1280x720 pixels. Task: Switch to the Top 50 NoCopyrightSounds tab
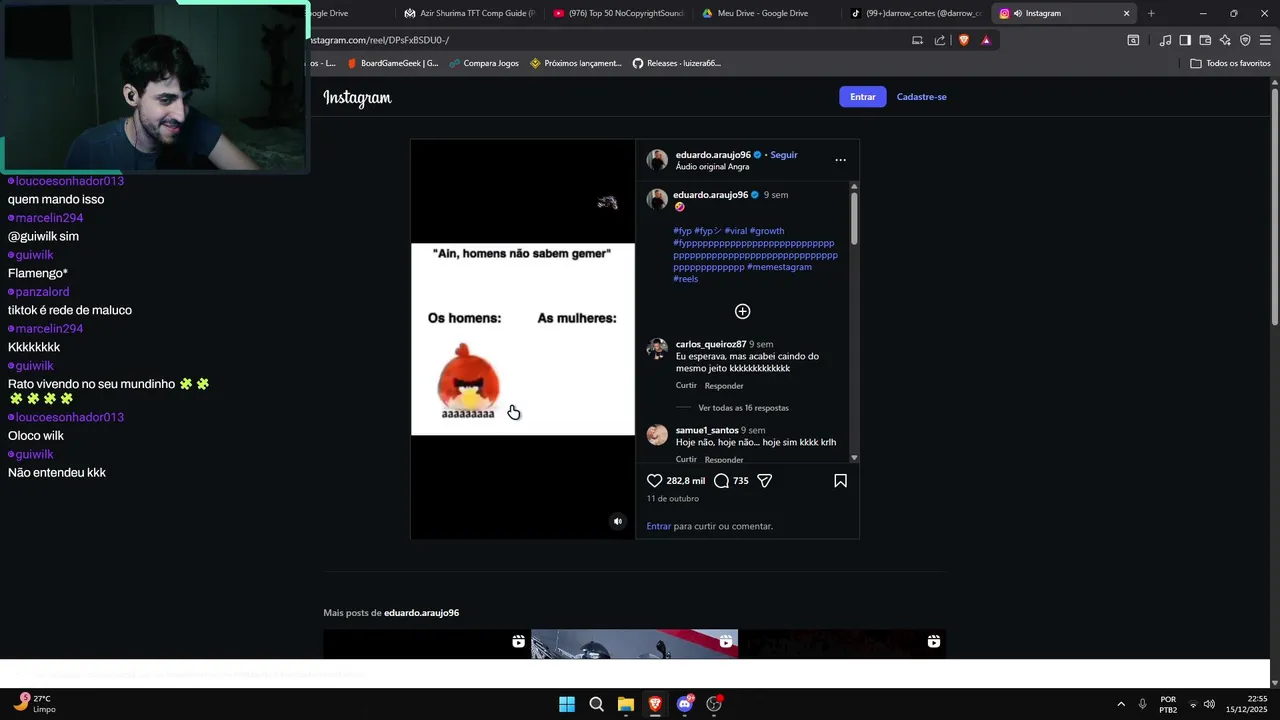click(x=619, y=13)
